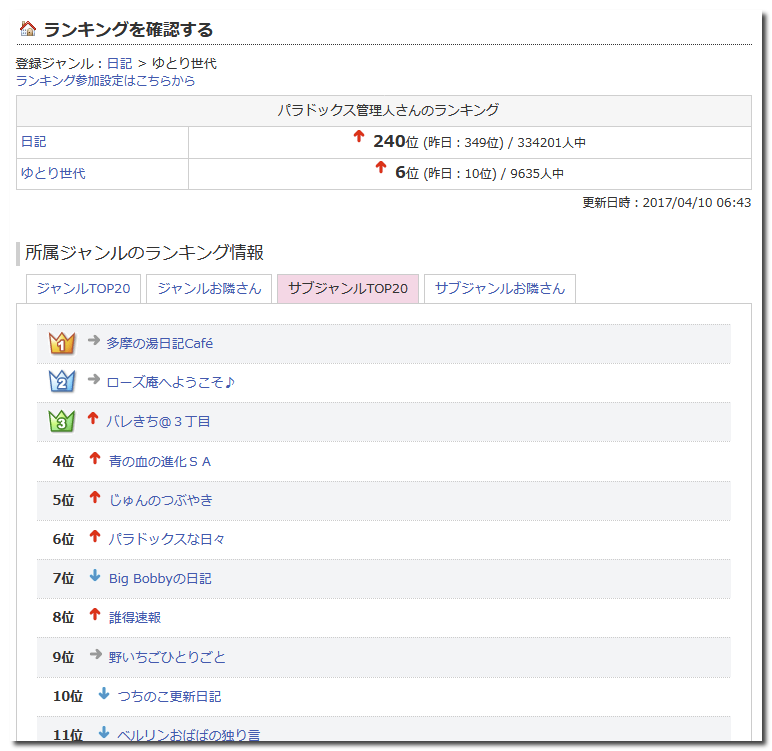Click the 日記 breadcrumb genre link
The image size is (772, 751).
click(119, 63)
